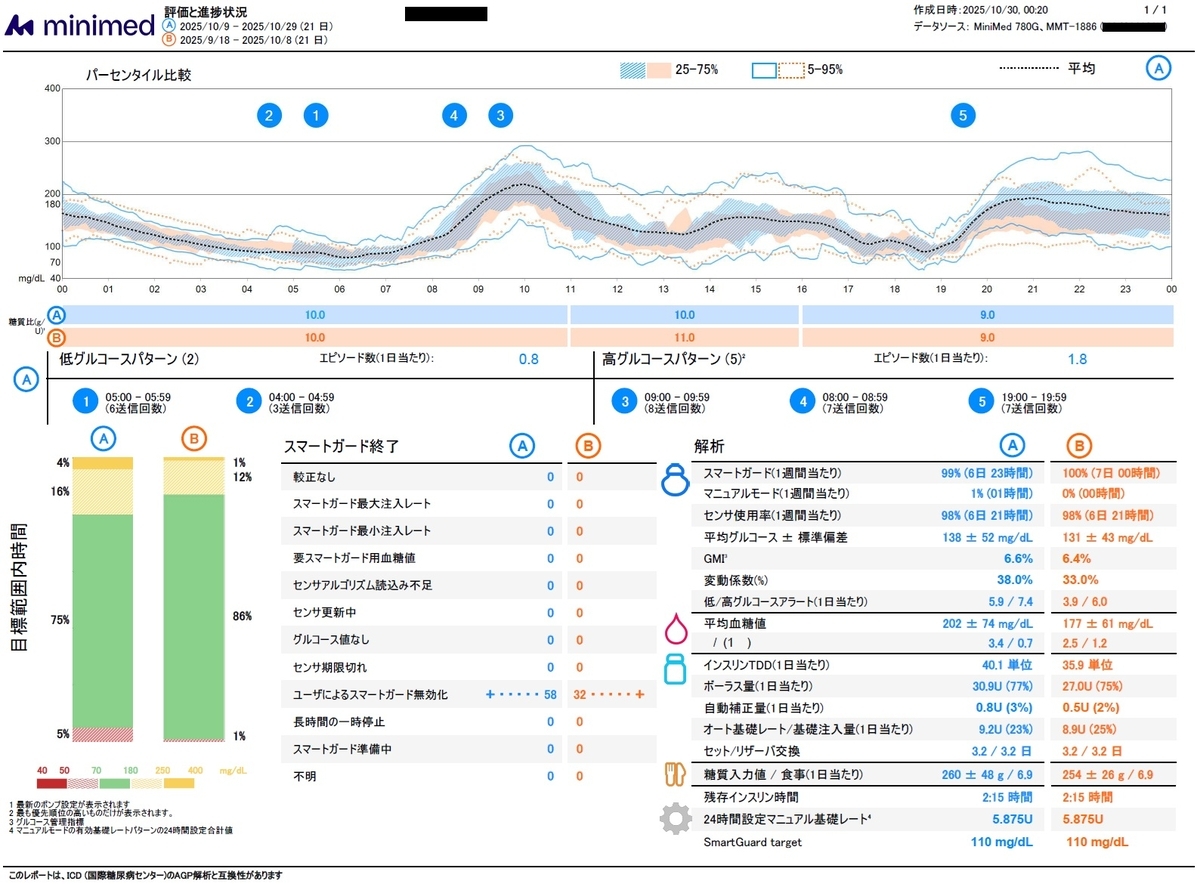Click the circled B icon in the スマートガード終了 header
Viewport: 1200px width, 884px height.
(x=588, y=446)
